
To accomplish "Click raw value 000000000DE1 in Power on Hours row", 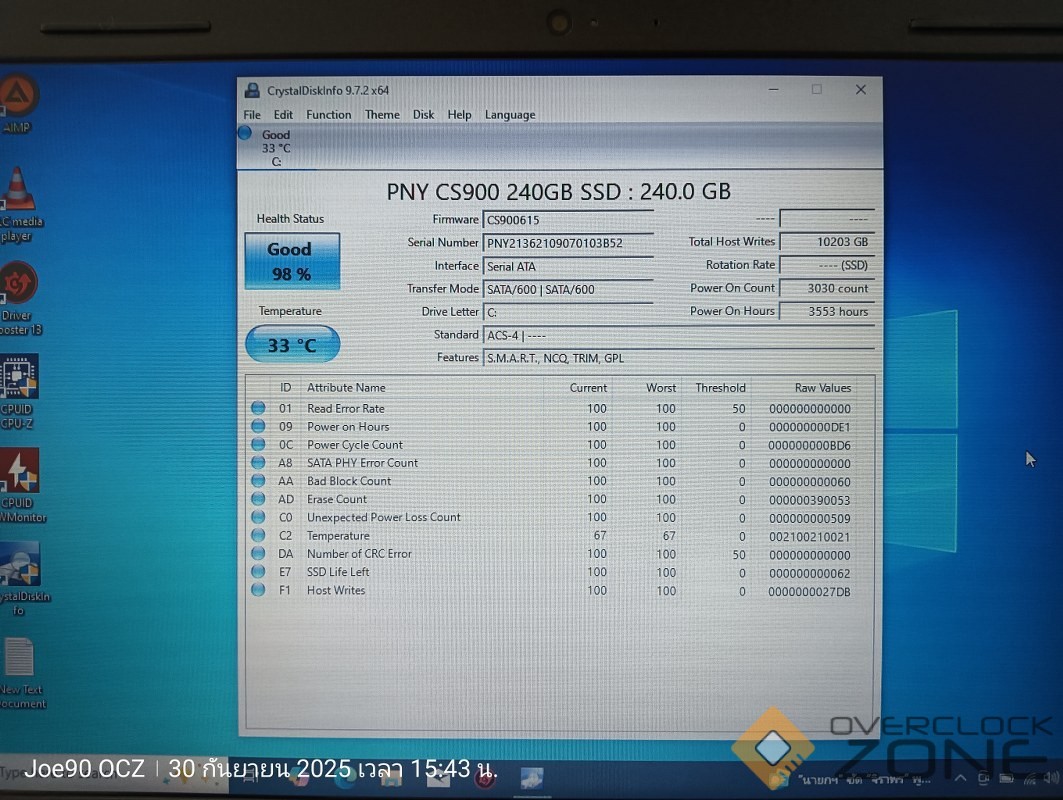I will pos(809,427).
